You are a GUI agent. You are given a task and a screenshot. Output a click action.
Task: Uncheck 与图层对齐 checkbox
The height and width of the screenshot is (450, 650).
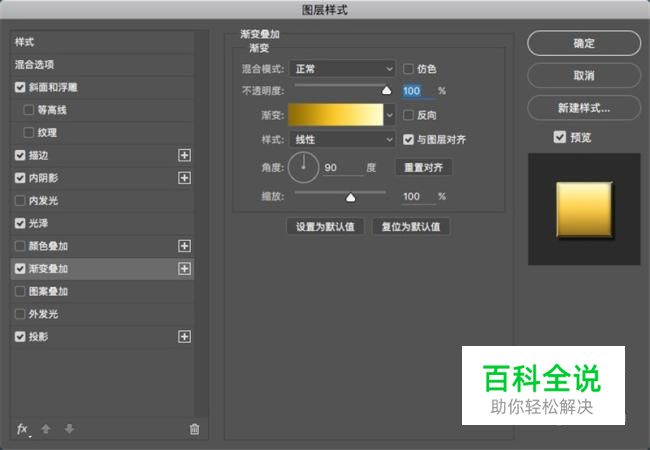pos(408,140)
